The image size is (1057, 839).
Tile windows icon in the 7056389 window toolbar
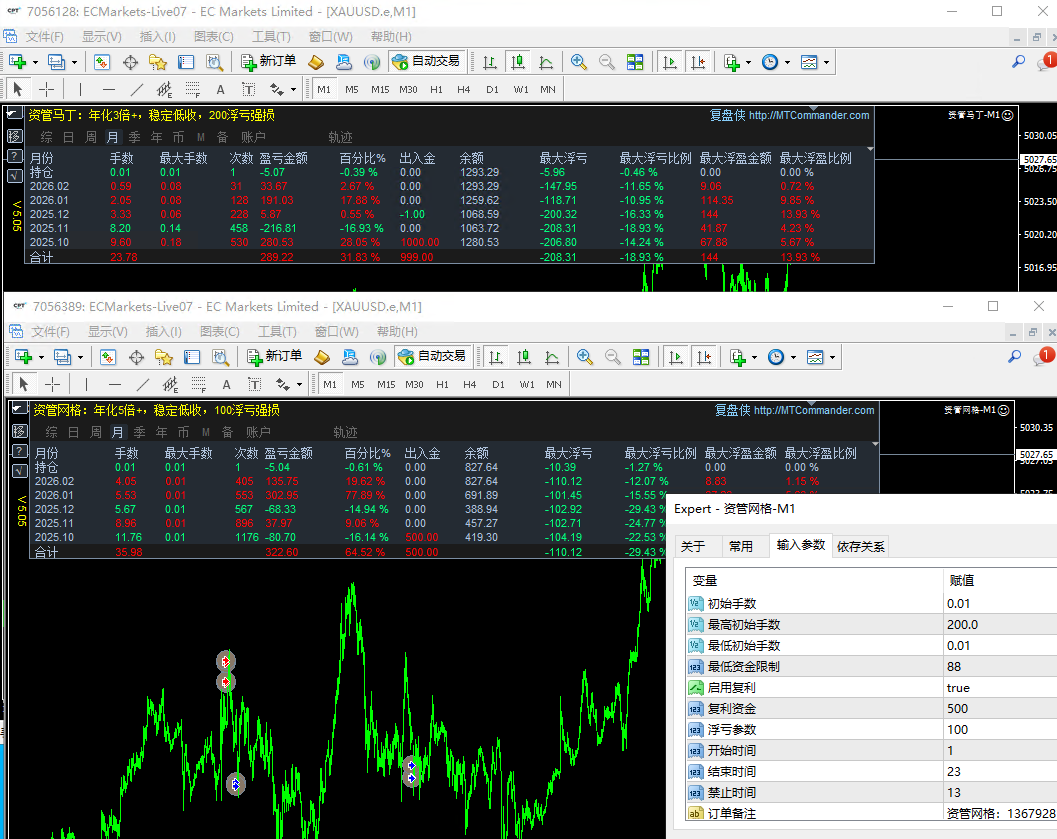[641, 356]
